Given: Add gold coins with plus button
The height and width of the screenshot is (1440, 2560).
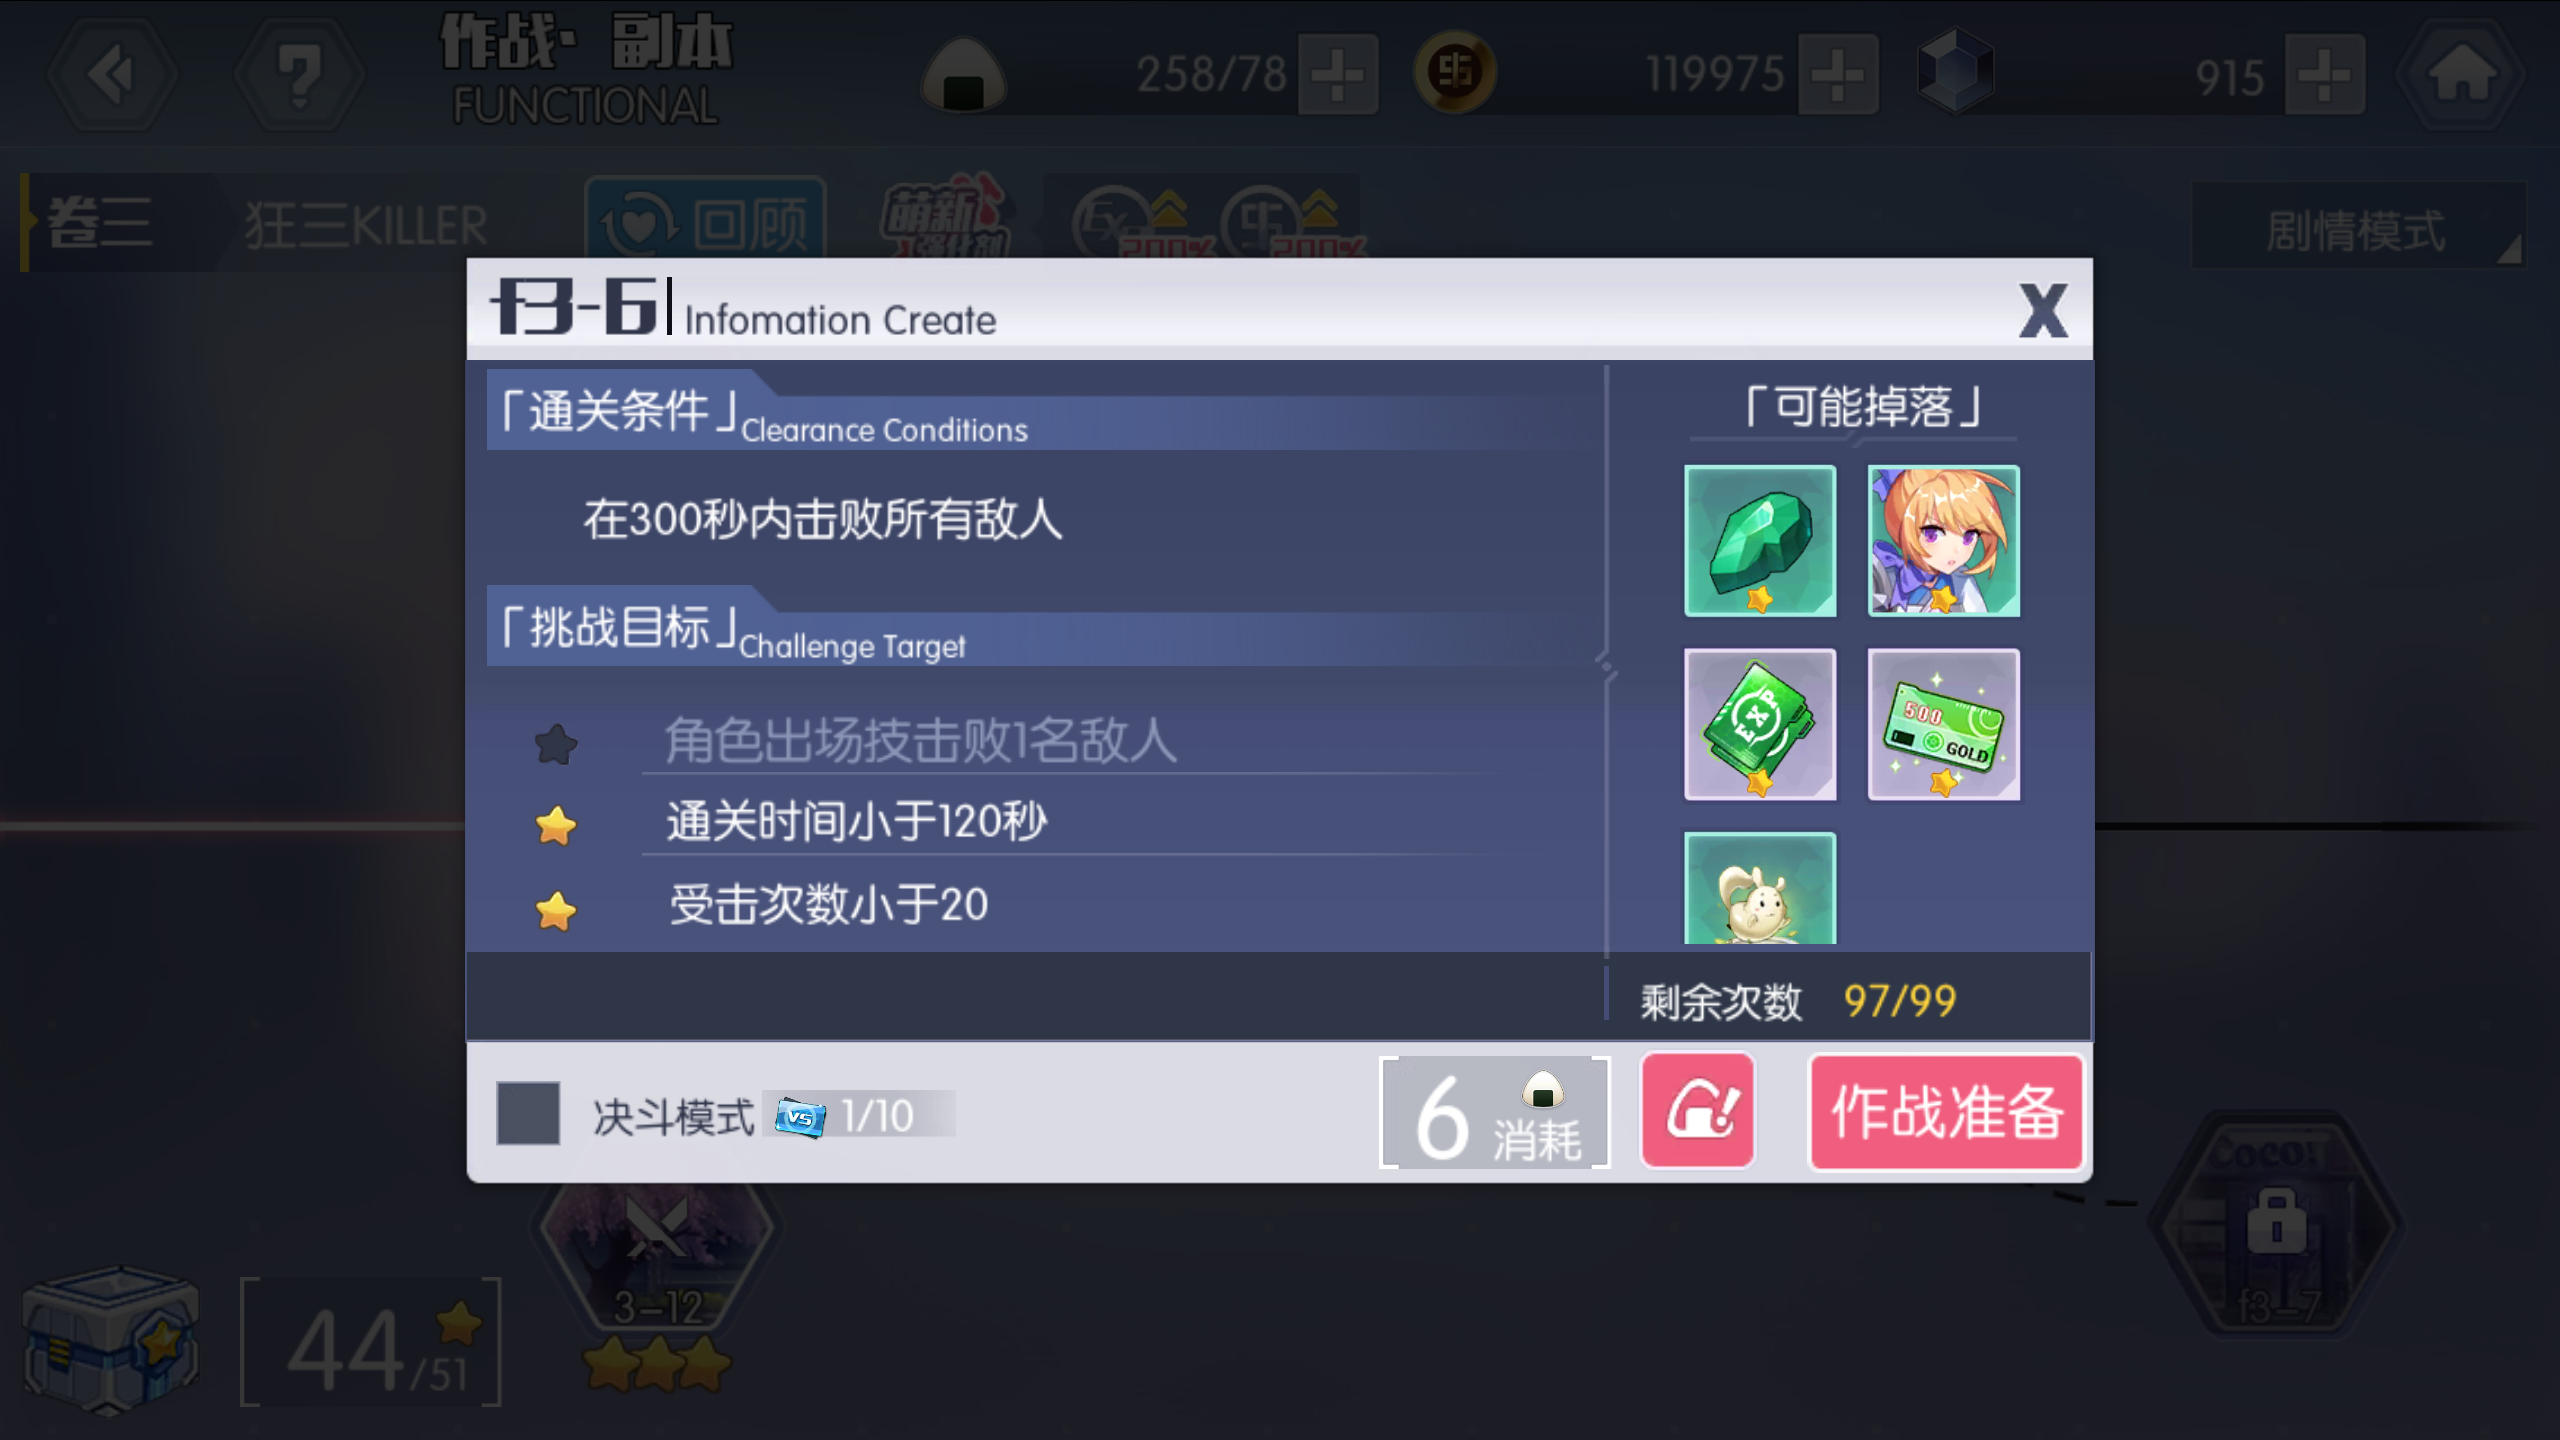Looking at the screenshot, I should click(1838, 75).
